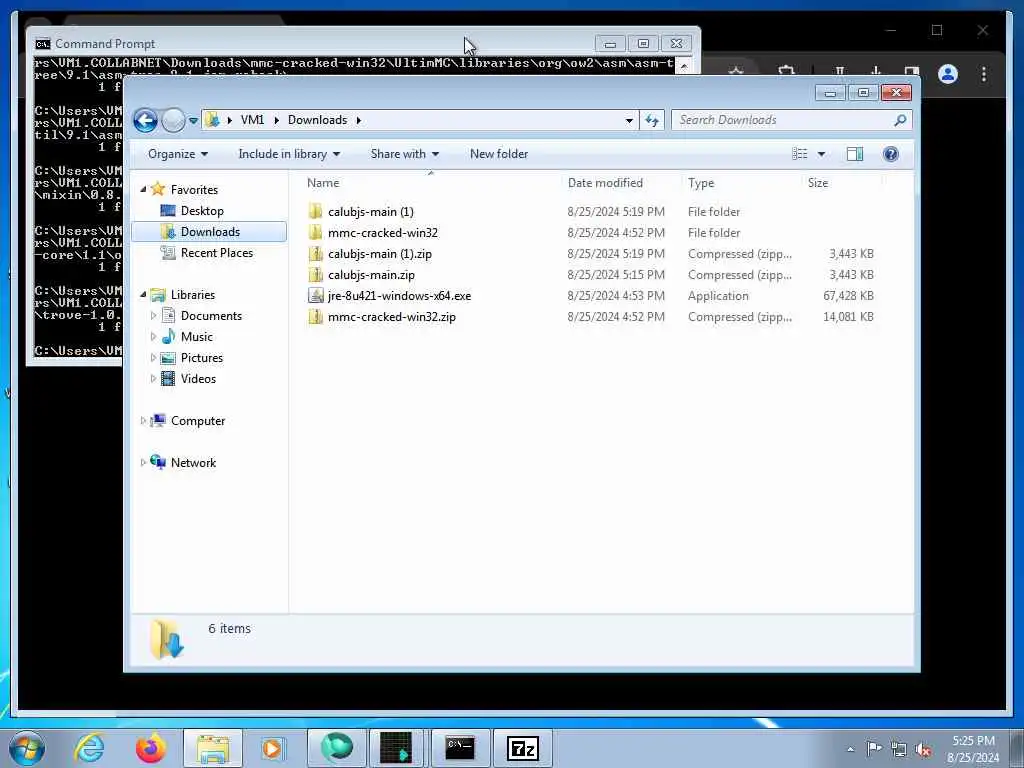Click the Downloads breadcrumb in address bar

[x=317, y=120]
